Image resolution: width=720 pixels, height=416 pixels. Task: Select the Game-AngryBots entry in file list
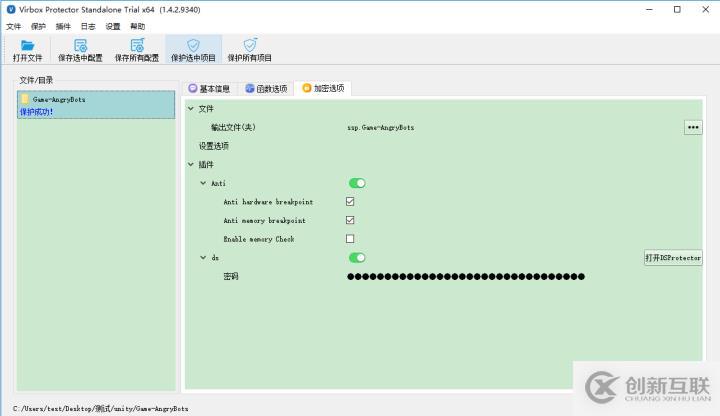pos(96,105)
